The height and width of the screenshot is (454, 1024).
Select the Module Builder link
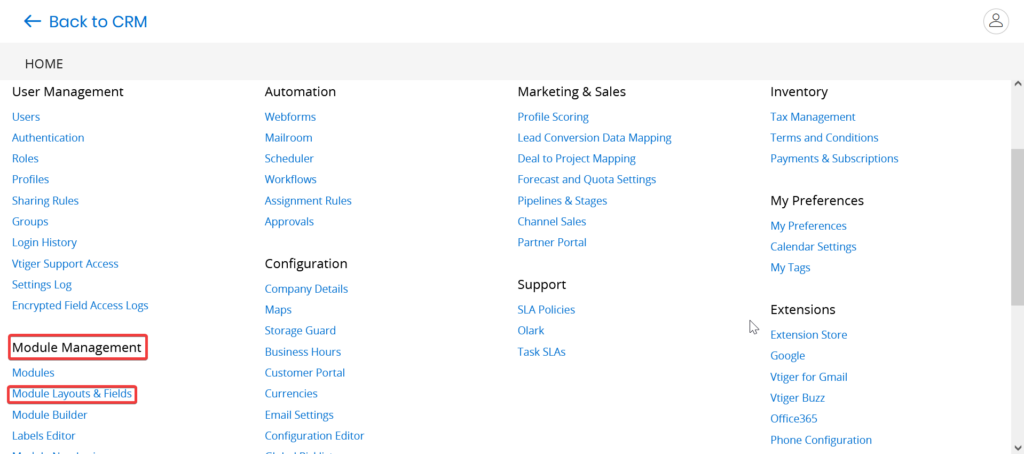[x=49, y=415]
